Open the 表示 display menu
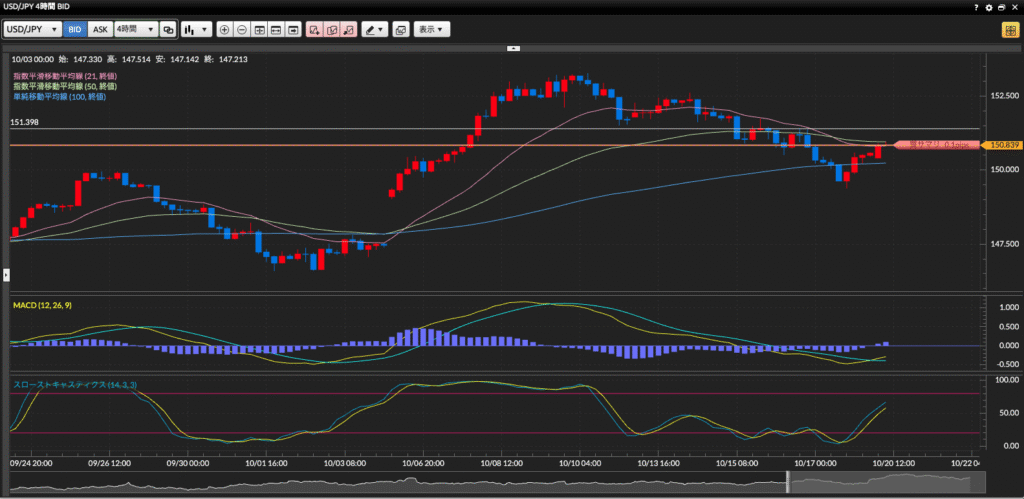Image resolution: width=1024 pixels, height=499 pixels. click(432, 30)
